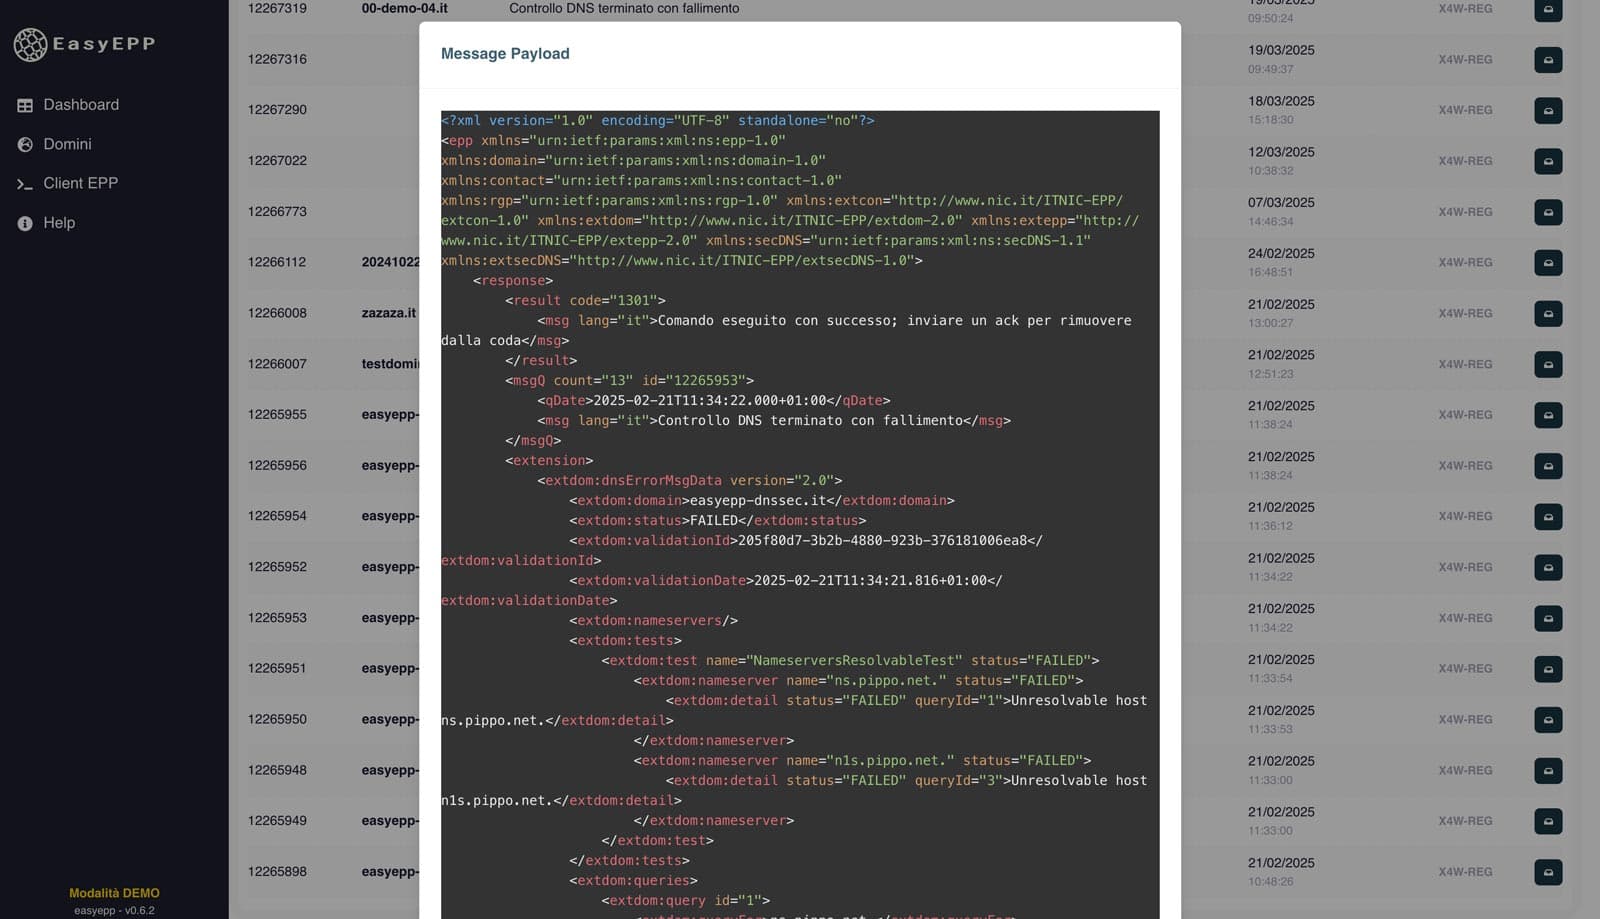Click inside the XML payload viewer

pyautogui.click(x=799, y=500)
